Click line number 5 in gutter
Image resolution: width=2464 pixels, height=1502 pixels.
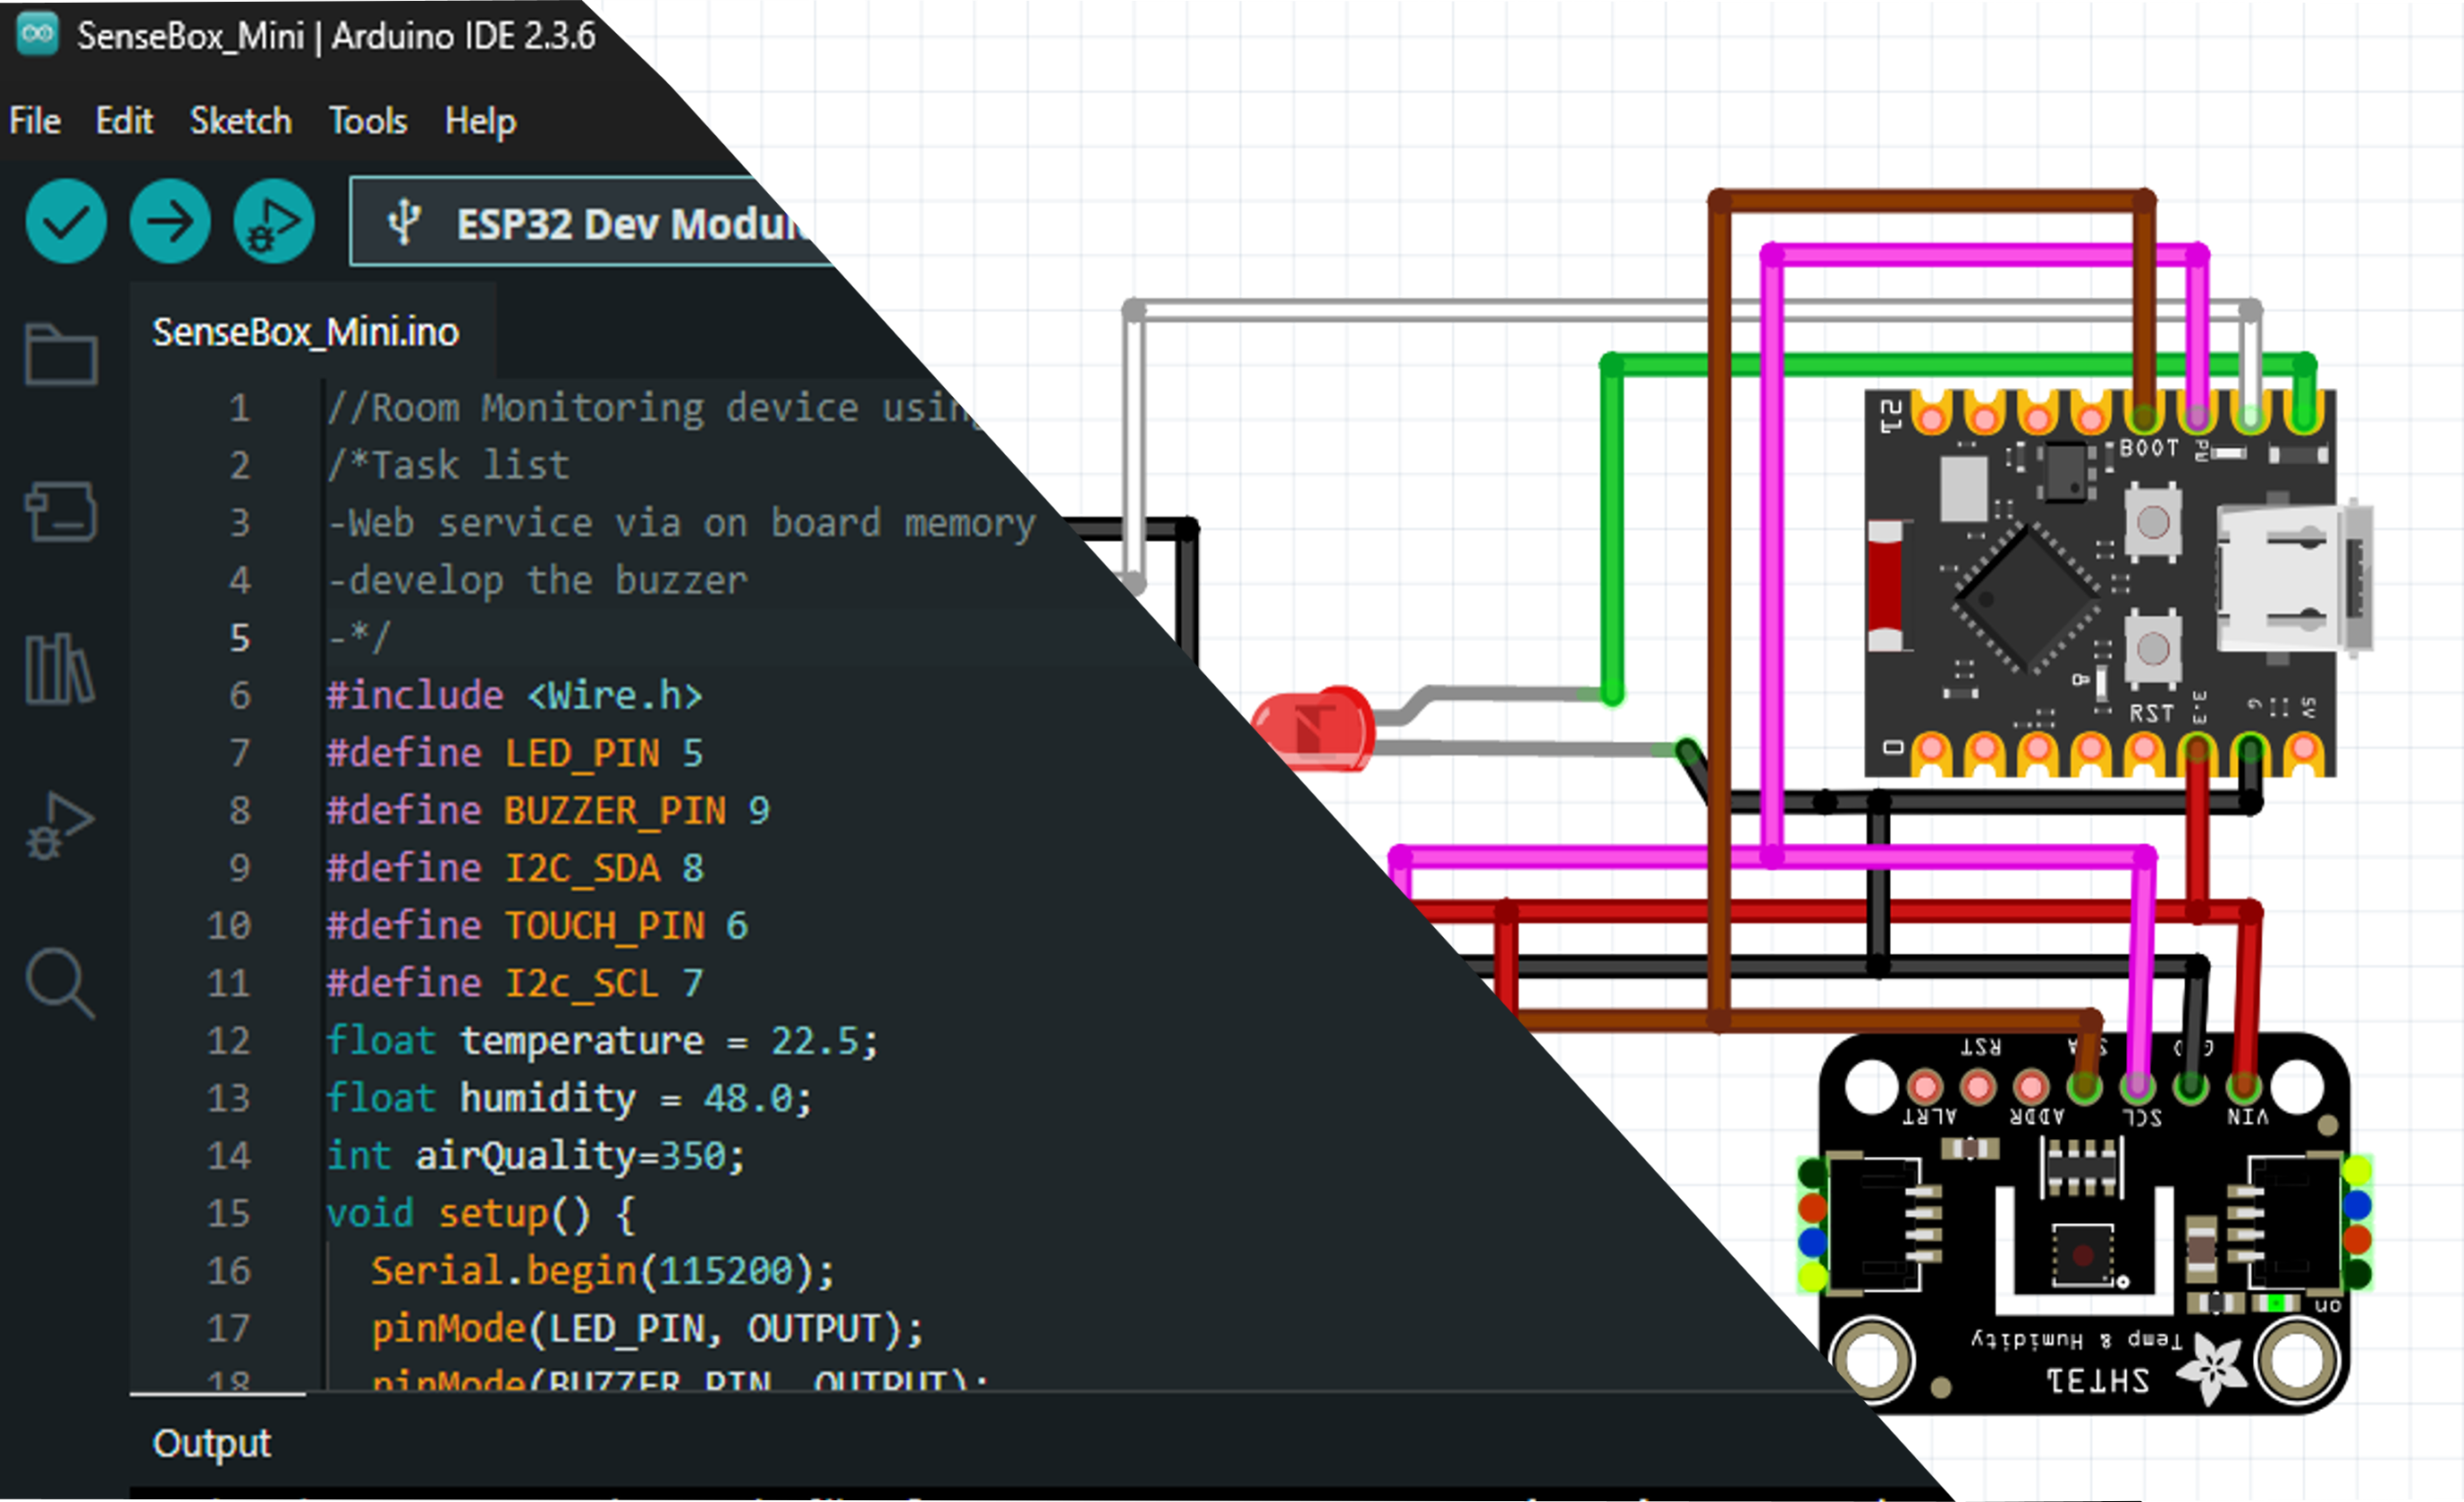click(240, 638)
